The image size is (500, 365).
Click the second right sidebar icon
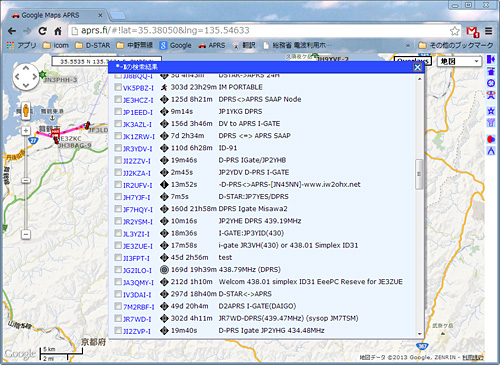click(491, 71)
